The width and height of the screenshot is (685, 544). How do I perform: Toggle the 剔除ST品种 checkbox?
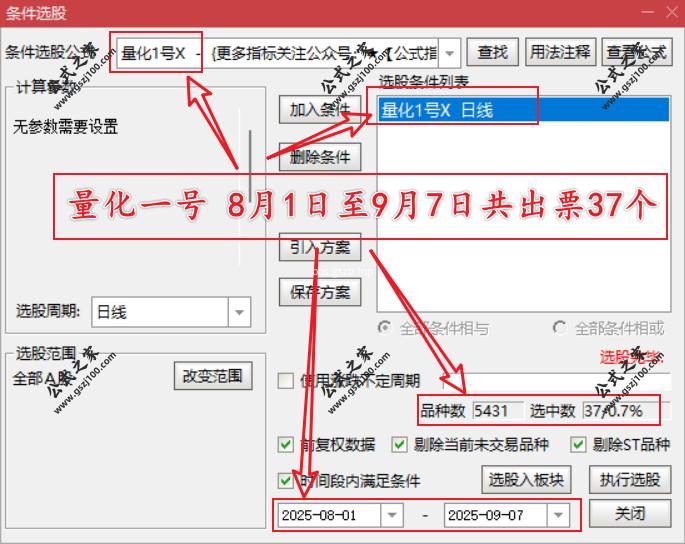tap(578, 445)
